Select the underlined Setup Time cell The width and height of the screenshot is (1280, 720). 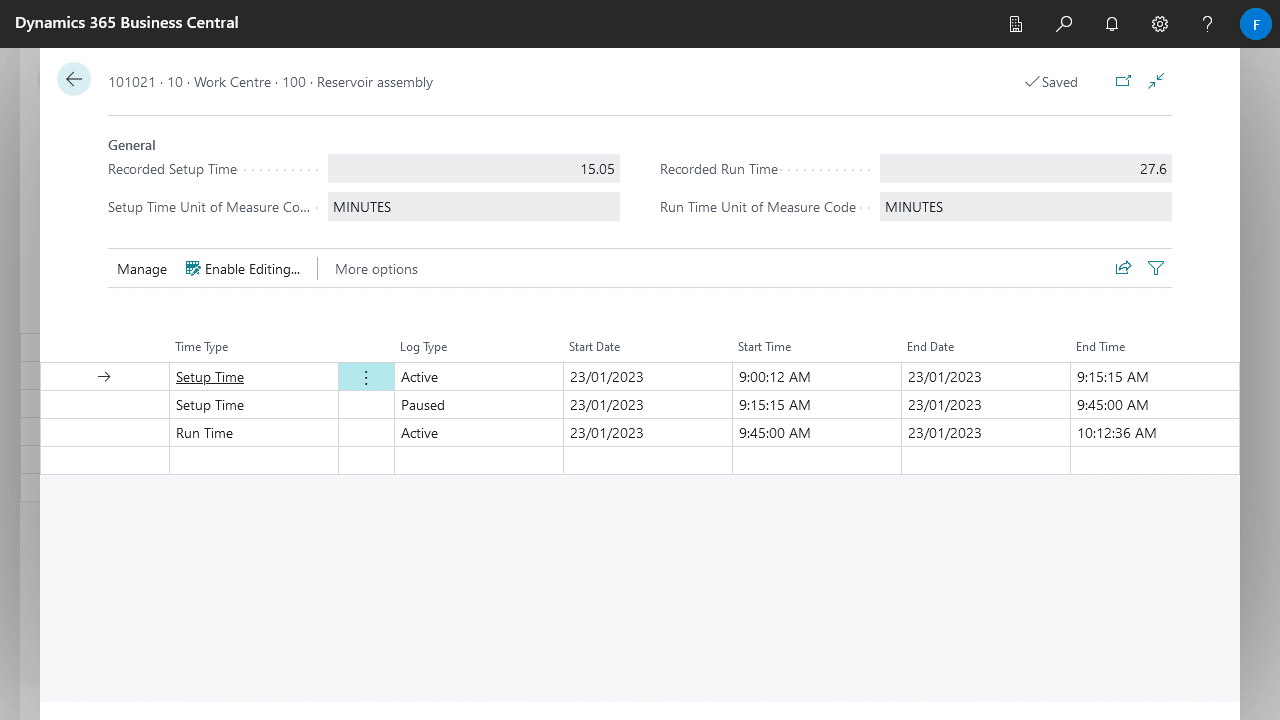click(x=254, y=377)
